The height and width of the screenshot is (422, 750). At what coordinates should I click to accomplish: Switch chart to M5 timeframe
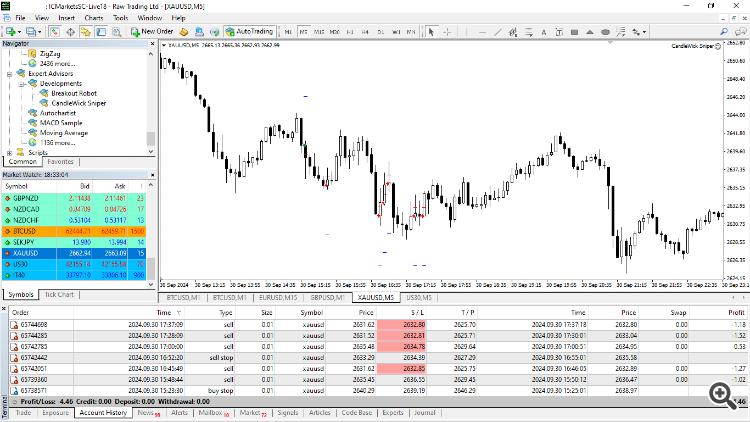(303, 32)
